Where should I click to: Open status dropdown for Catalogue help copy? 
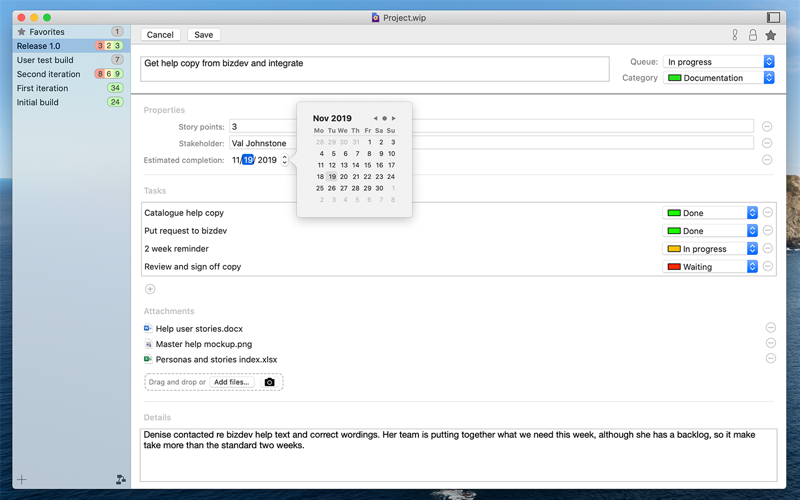coord(710,213)
